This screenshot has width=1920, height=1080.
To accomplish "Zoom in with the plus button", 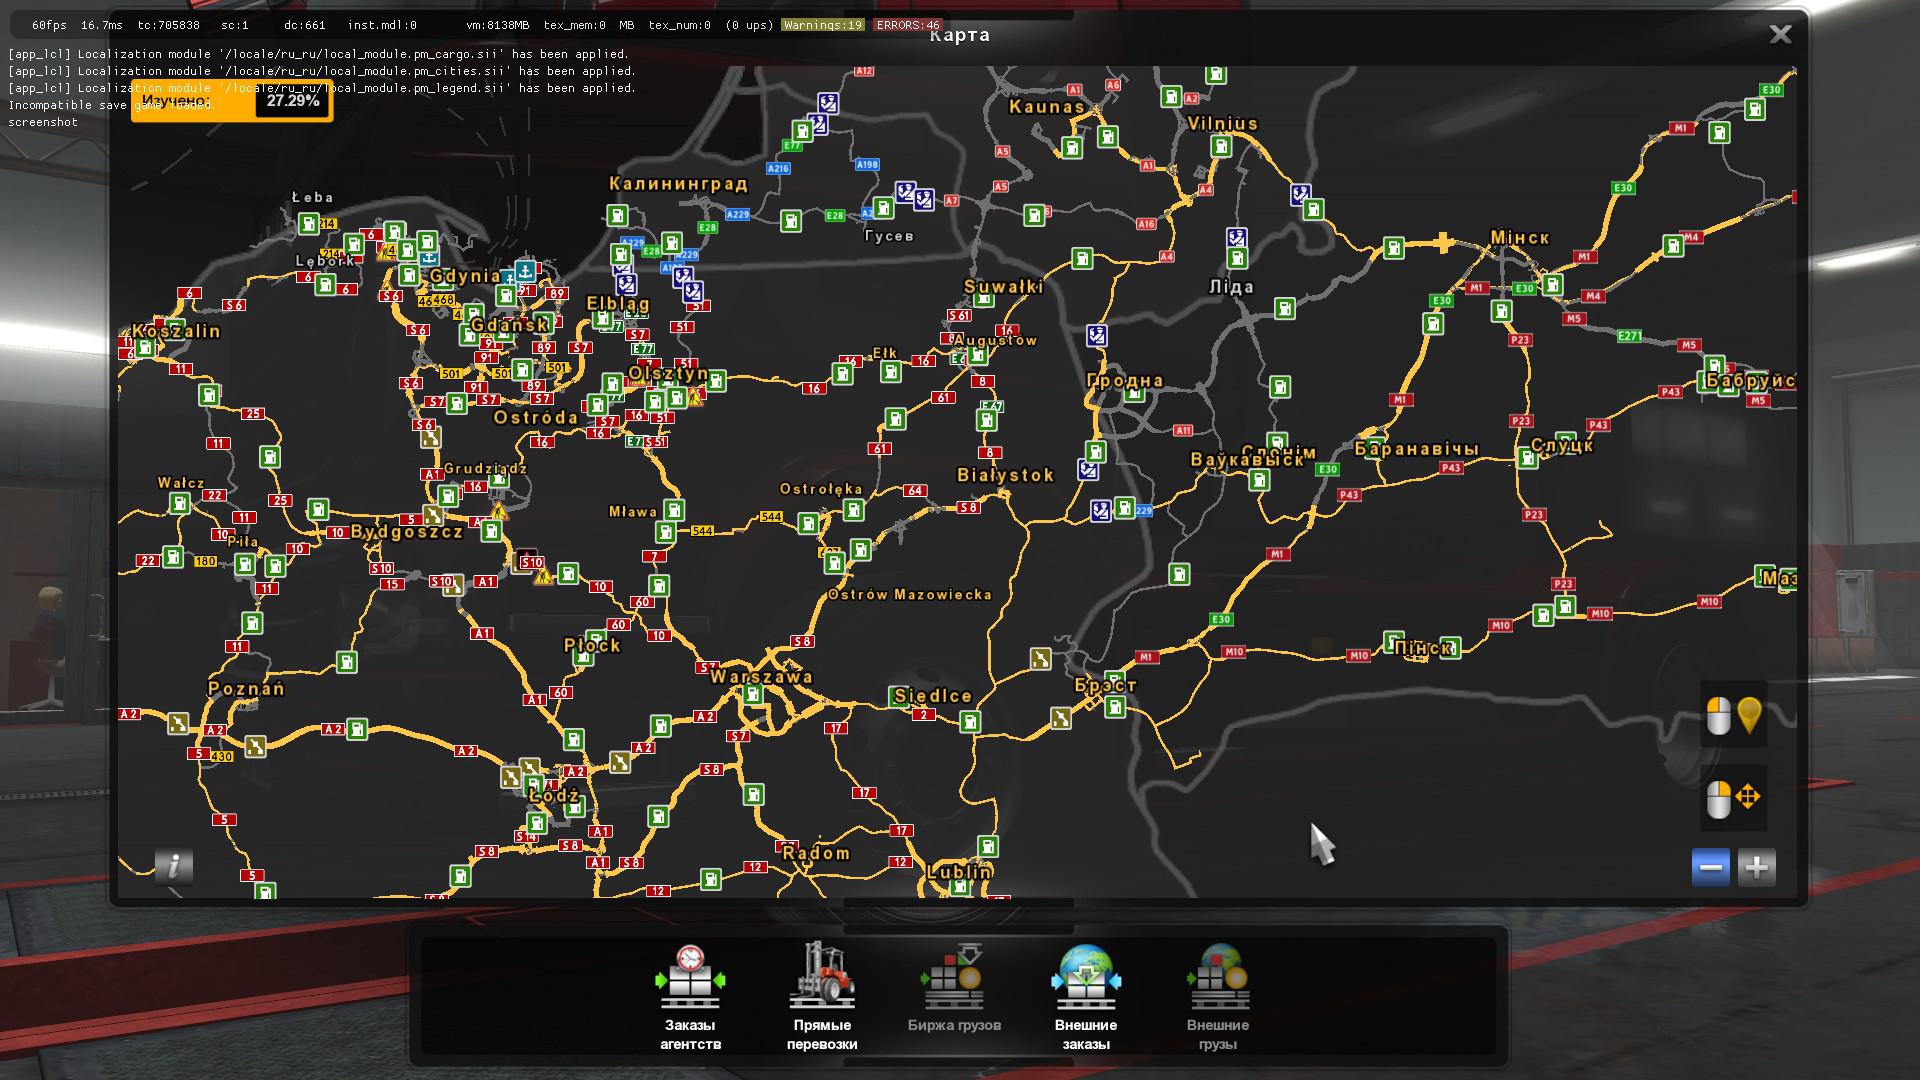I will pos(1757,867).
